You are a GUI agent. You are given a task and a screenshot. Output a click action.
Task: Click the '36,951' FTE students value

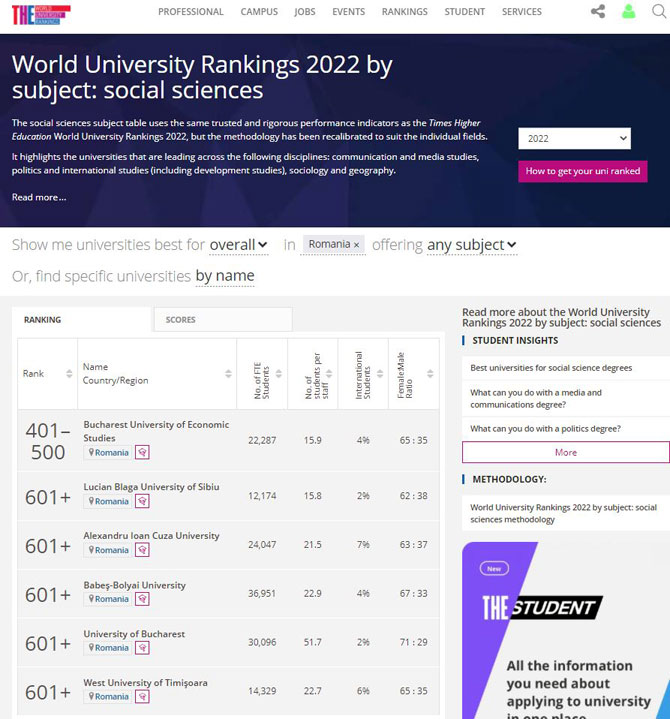(x=262, y=593)
